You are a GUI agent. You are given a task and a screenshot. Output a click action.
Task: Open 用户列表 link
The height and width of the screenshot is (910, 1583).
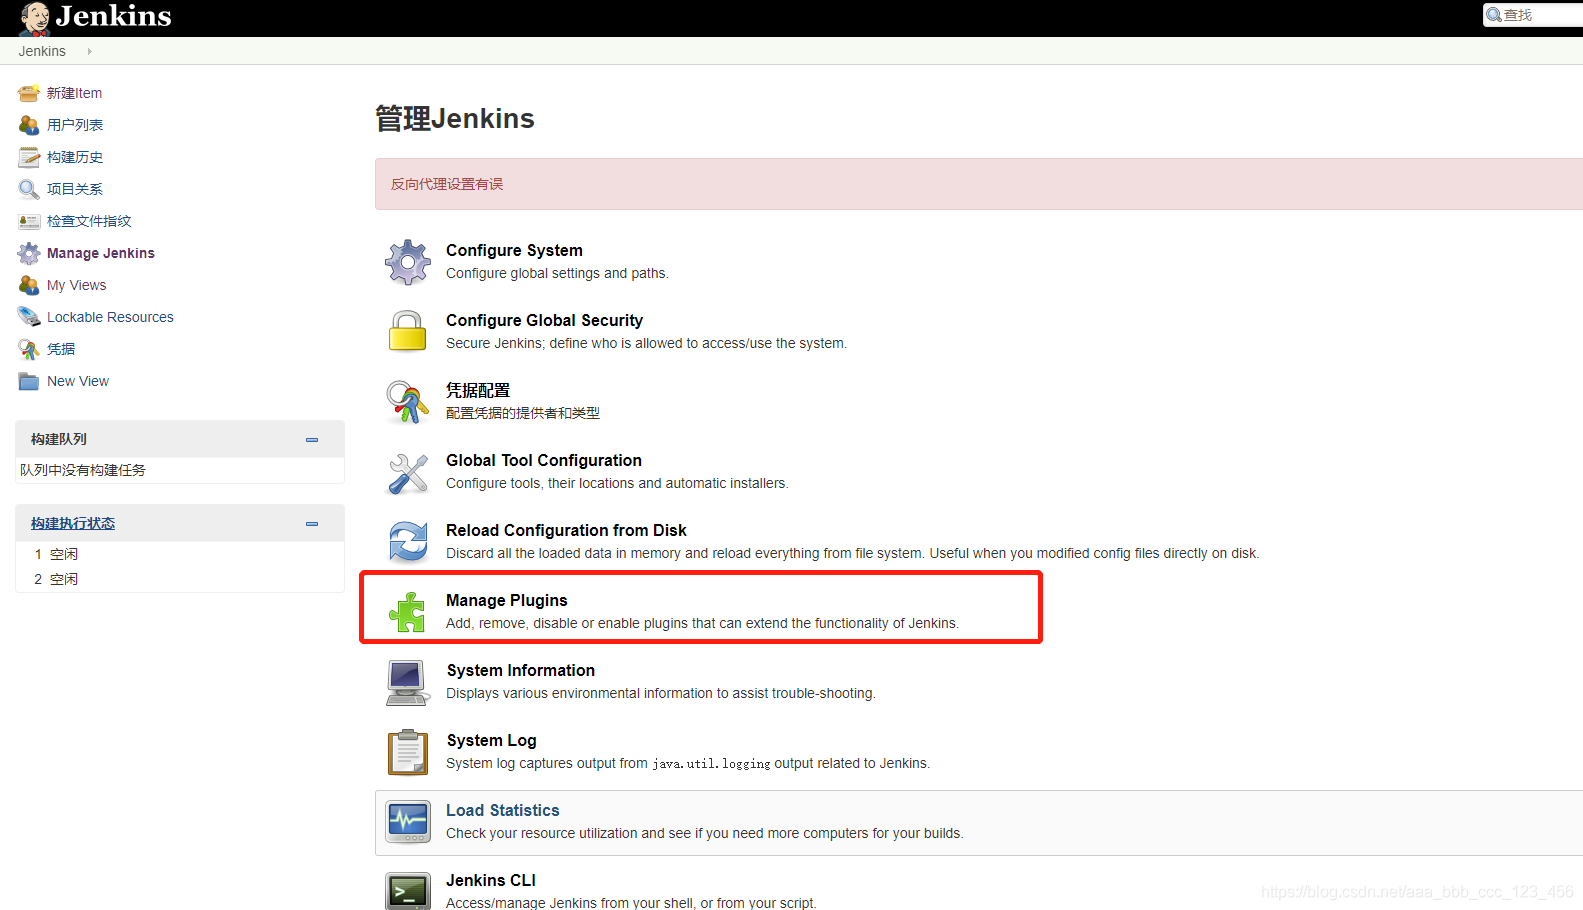75,125
